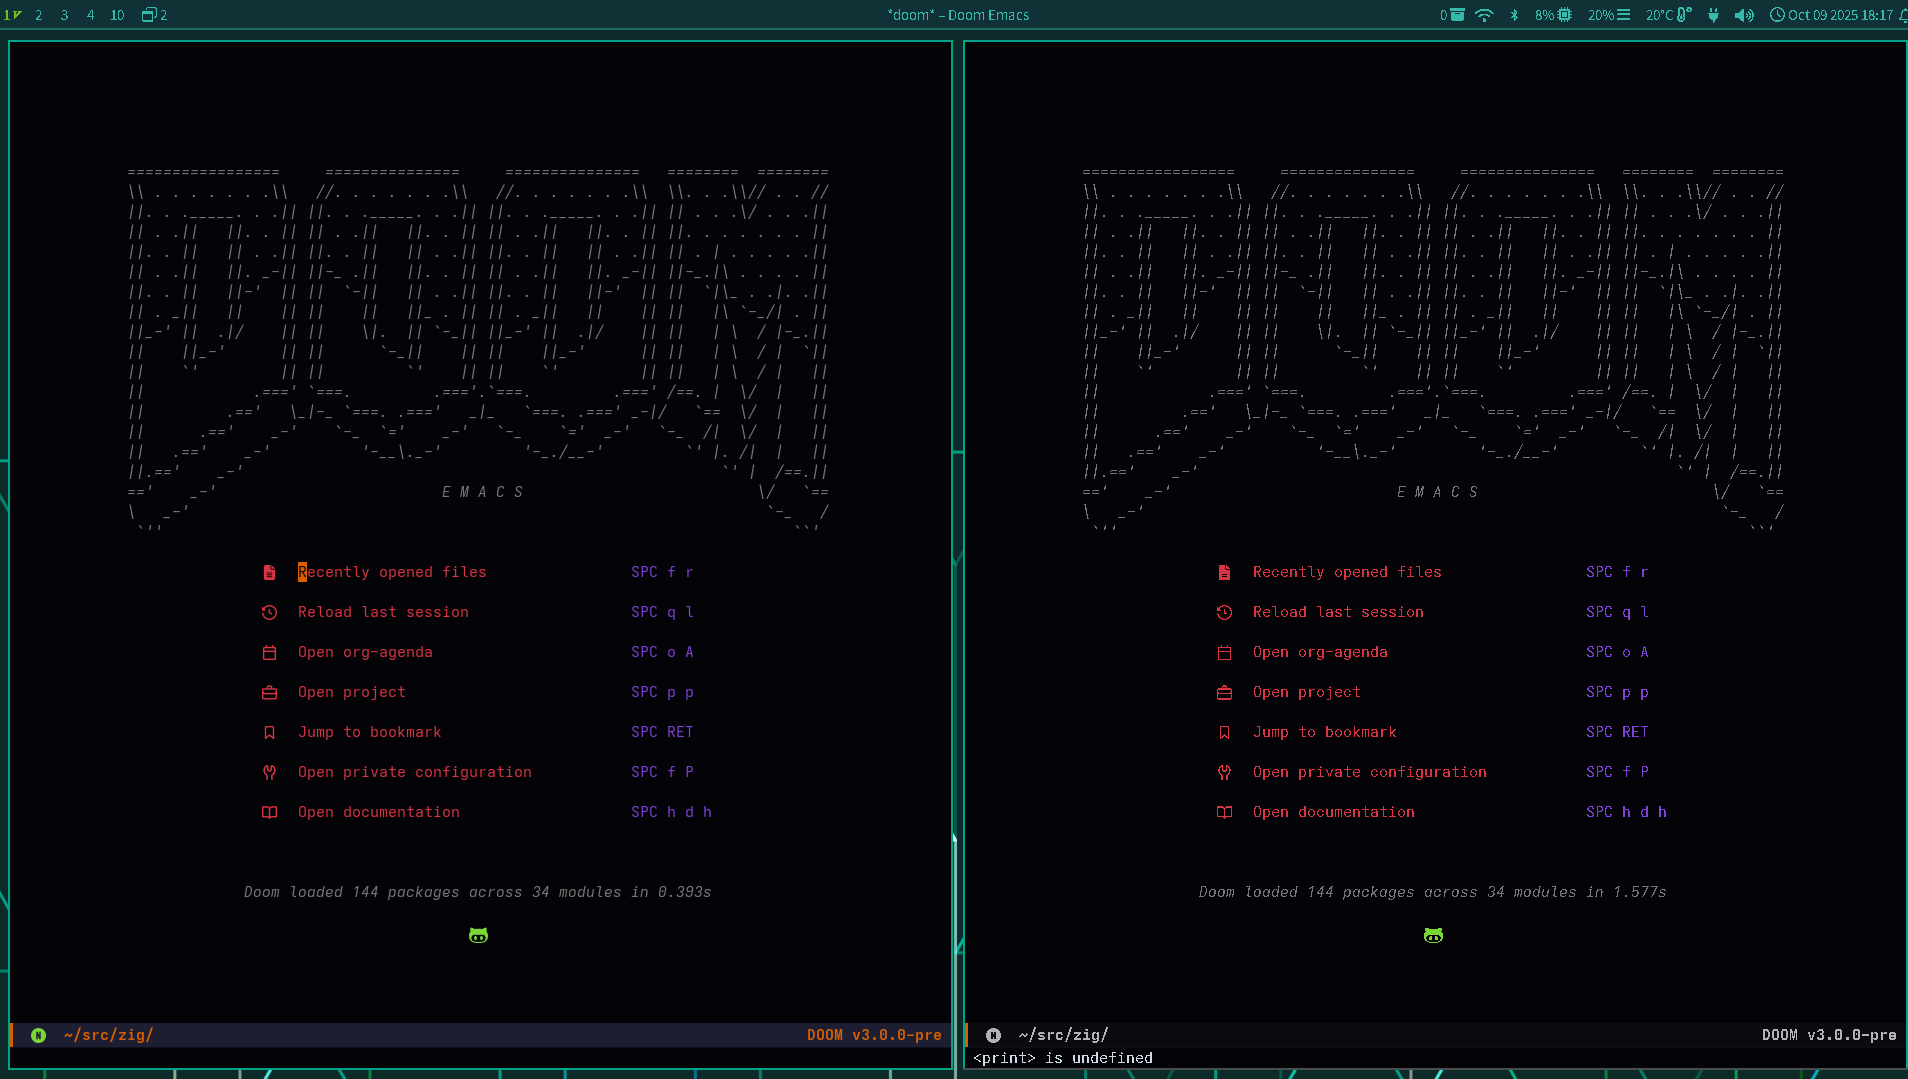Click the Jump to bookmark icon in left window
This screenshot has width=1908, height=1079.
[269, 732]
